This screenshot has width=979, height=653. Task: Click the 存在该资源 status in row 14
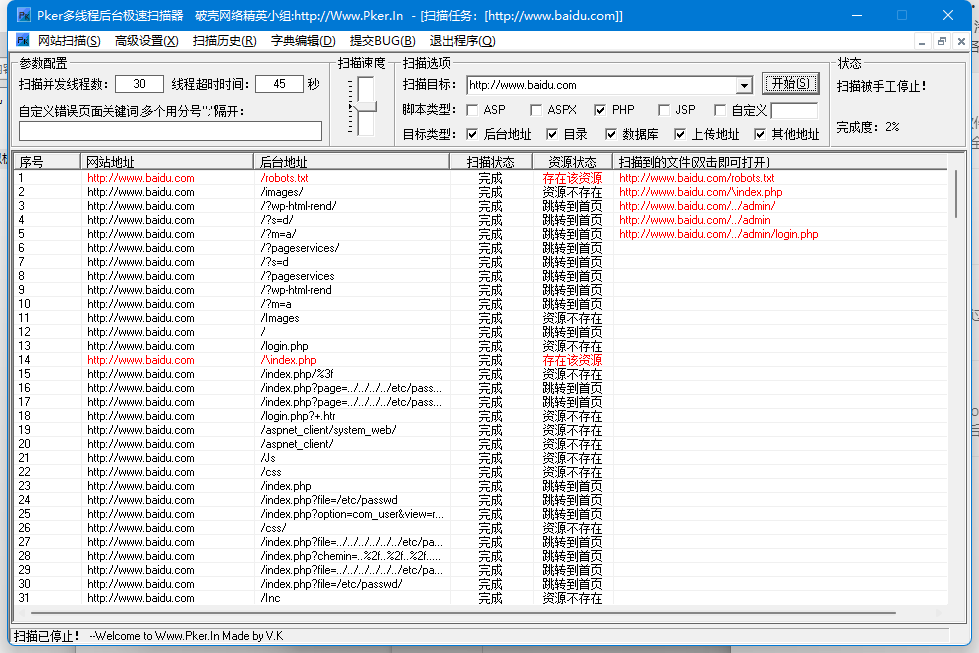tap(572, 360)
